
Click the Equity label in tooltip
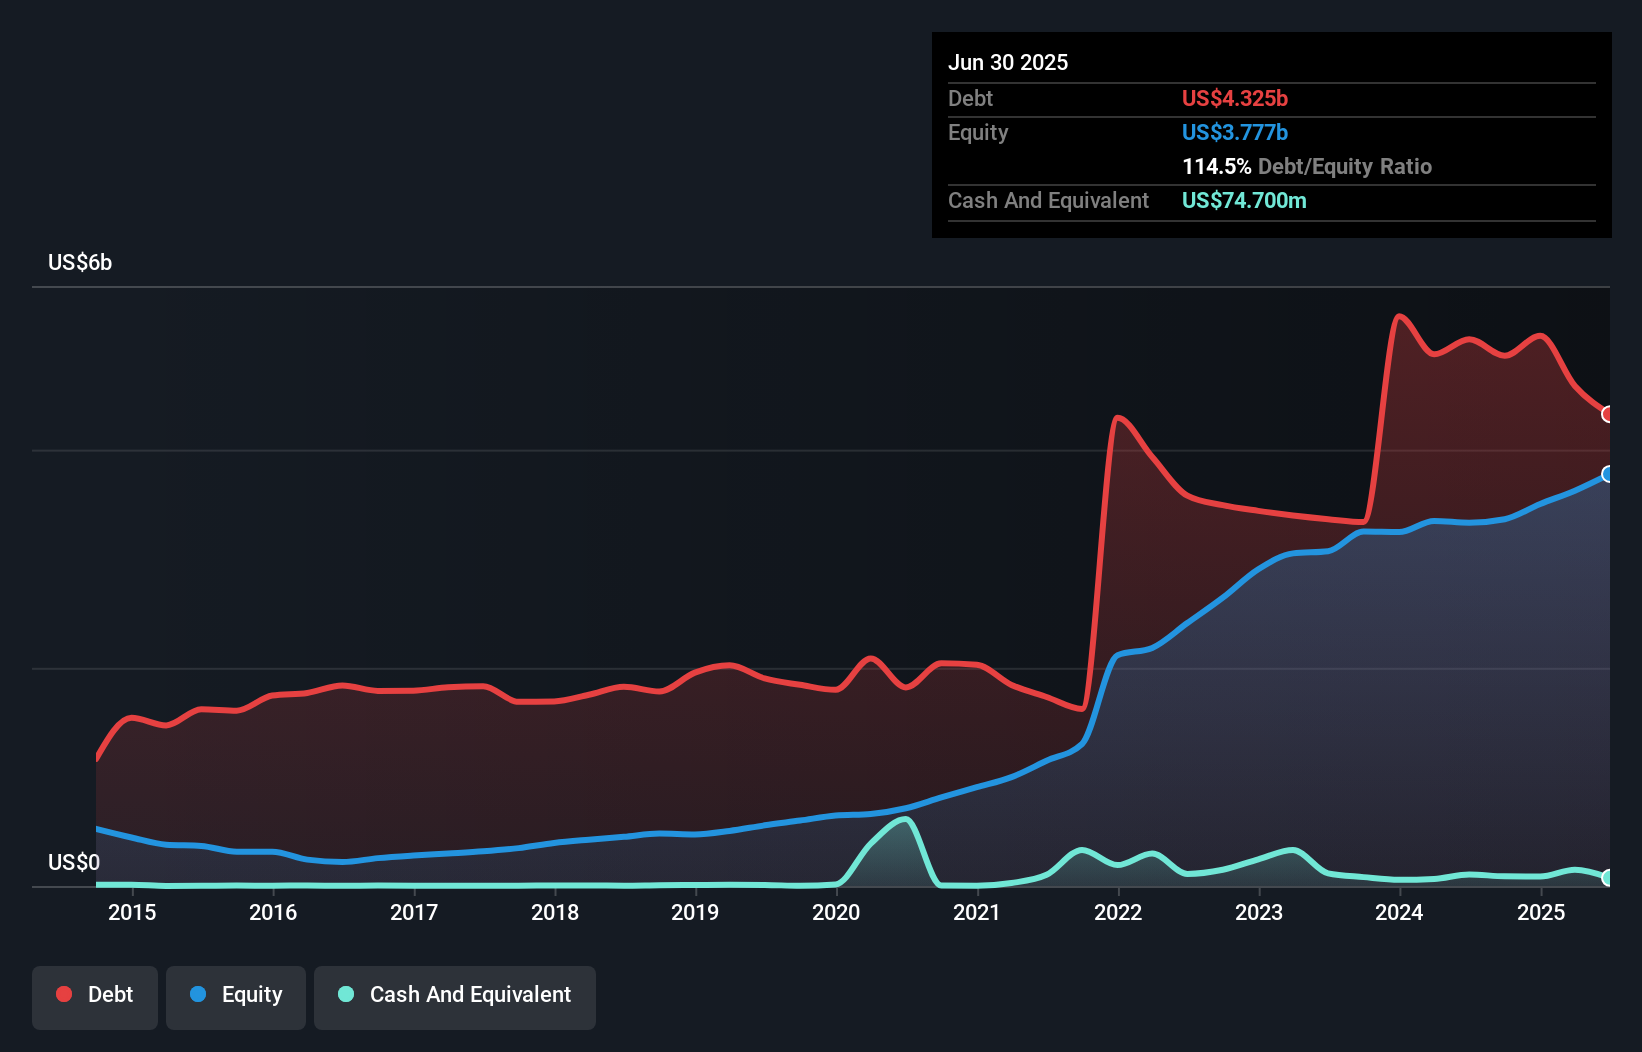pyautogui.click(x=978, y=133)
